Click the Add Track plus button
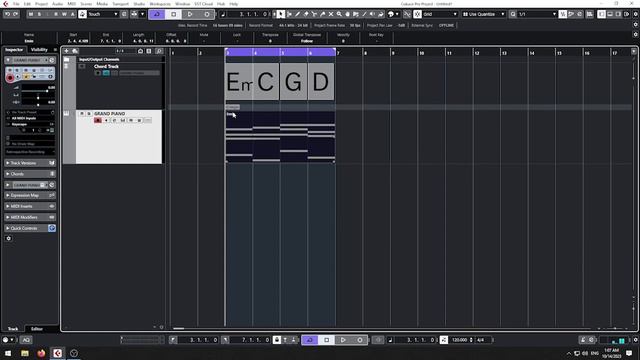The image size is (640, 360). 67,51
